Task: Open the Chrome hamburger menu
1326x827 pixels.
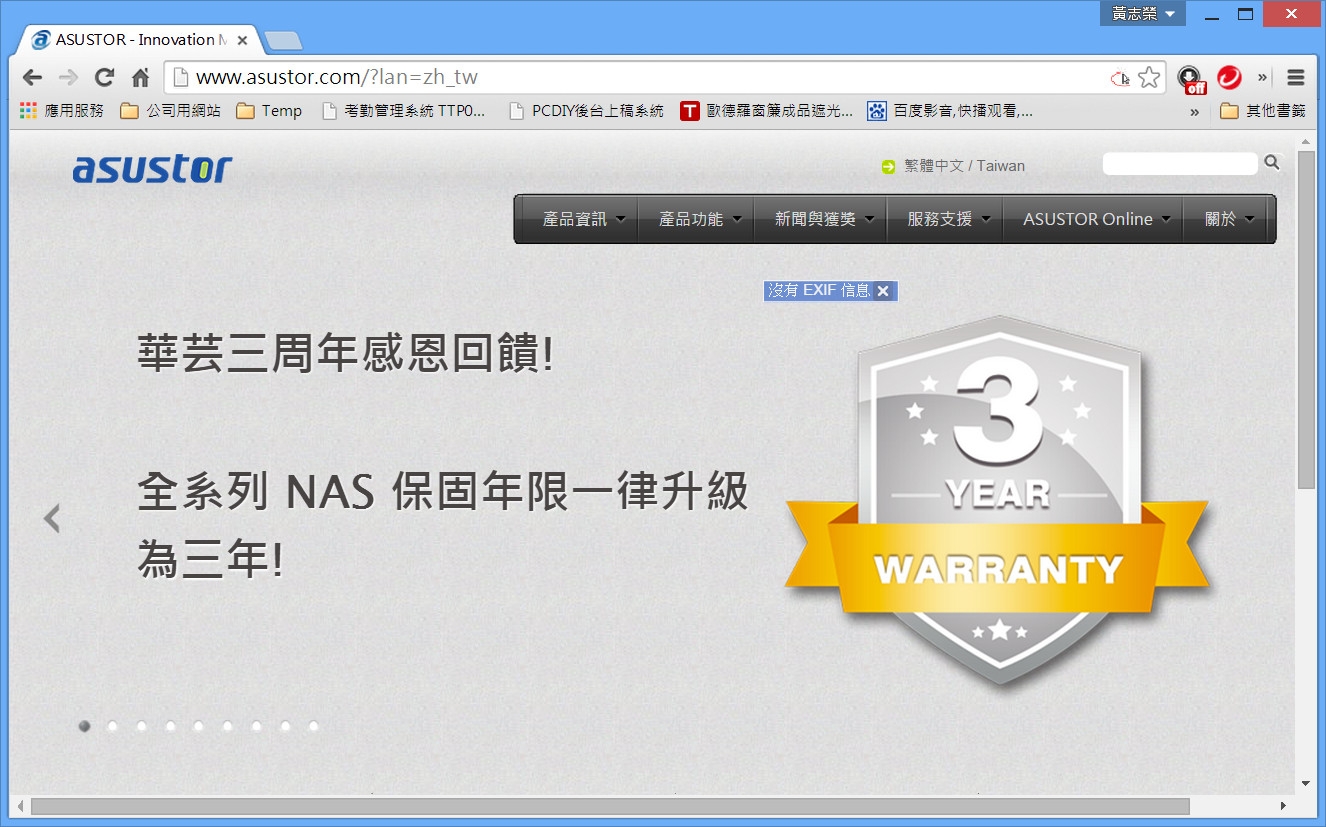Action: pos(1295,77)
